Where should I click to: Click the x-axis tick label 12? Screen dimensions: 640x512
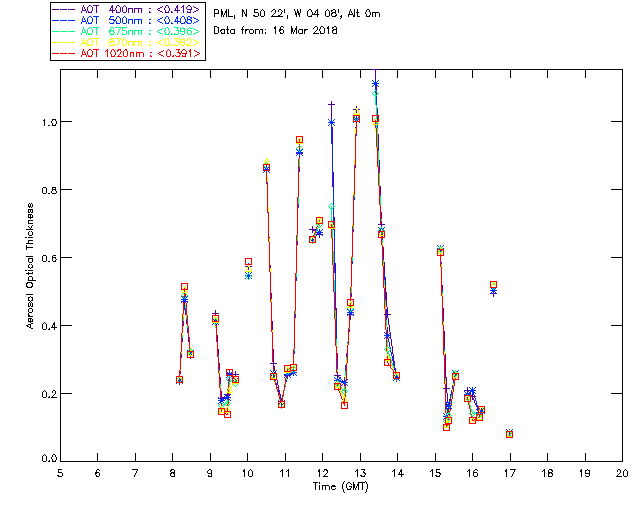point(323,472)
